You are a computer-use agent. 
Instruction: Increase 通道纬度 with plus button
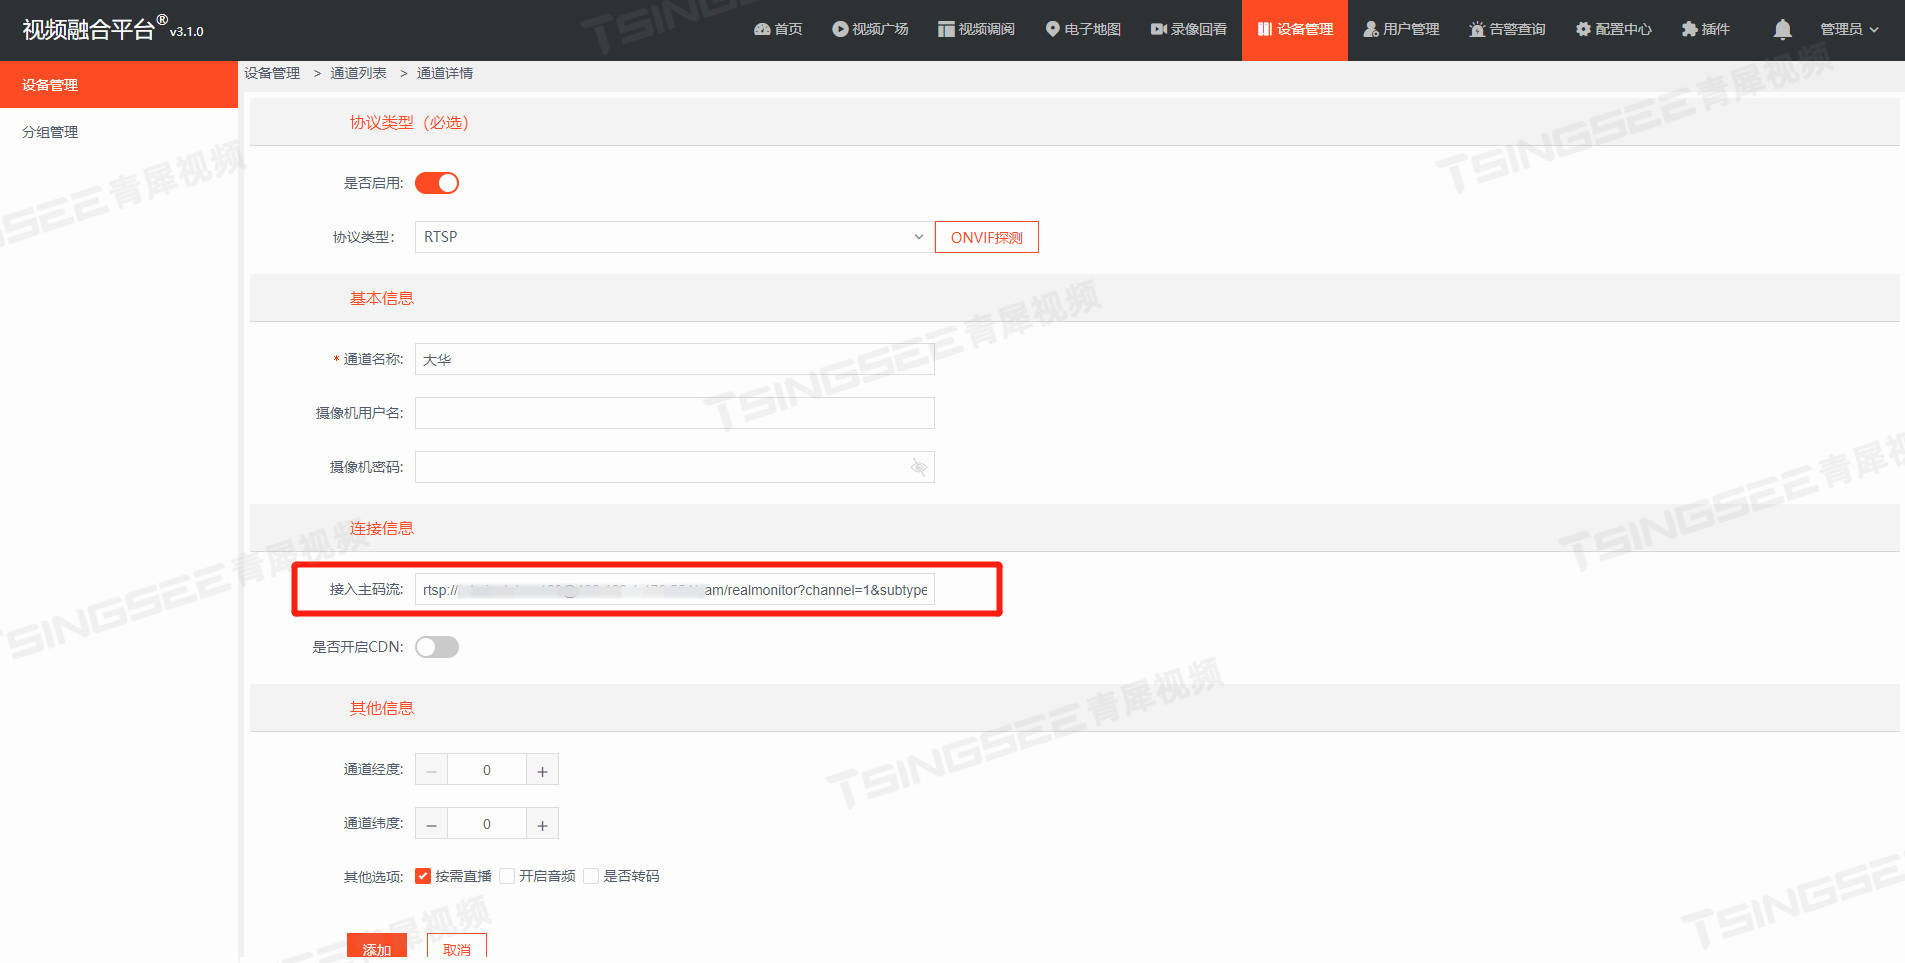click(x=542, y=824)
